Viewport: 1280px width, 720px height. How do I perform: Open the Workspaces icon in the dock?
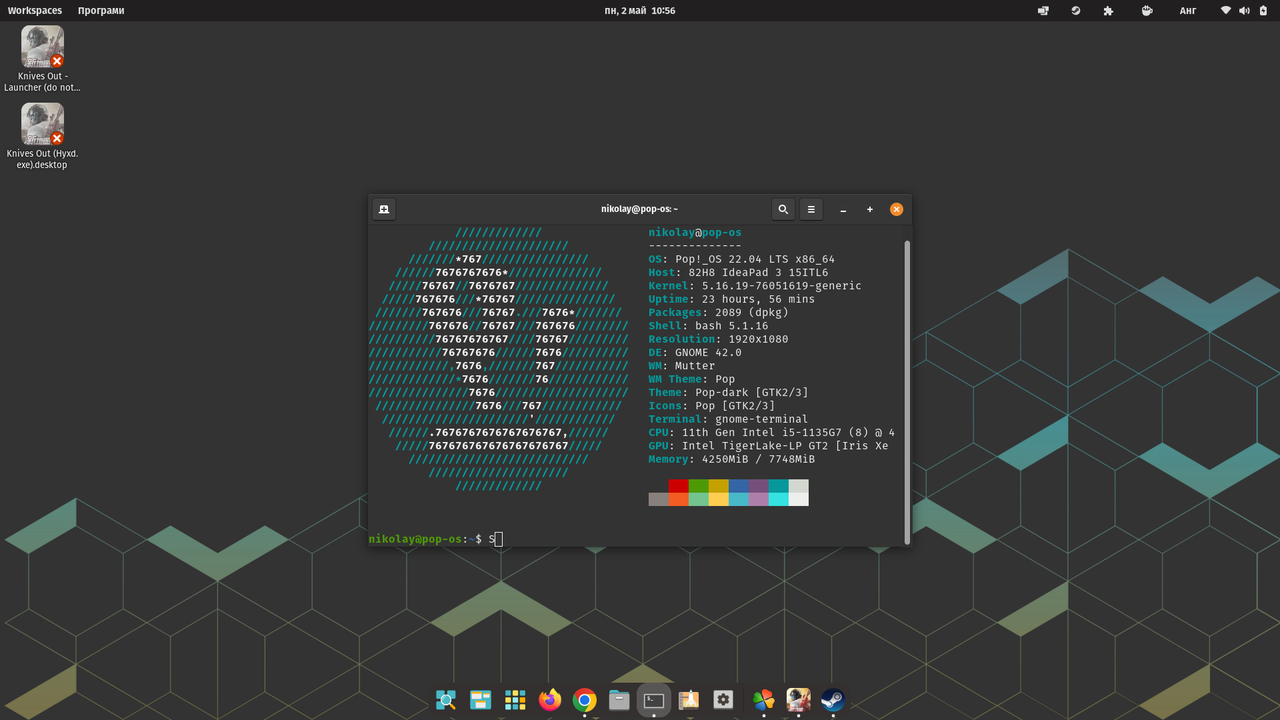(x=480, y=700)
